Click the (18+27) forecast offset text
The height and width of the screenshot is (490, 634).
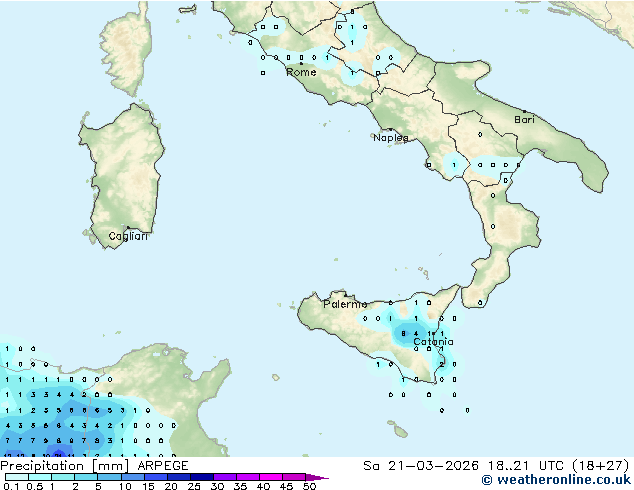600,466
